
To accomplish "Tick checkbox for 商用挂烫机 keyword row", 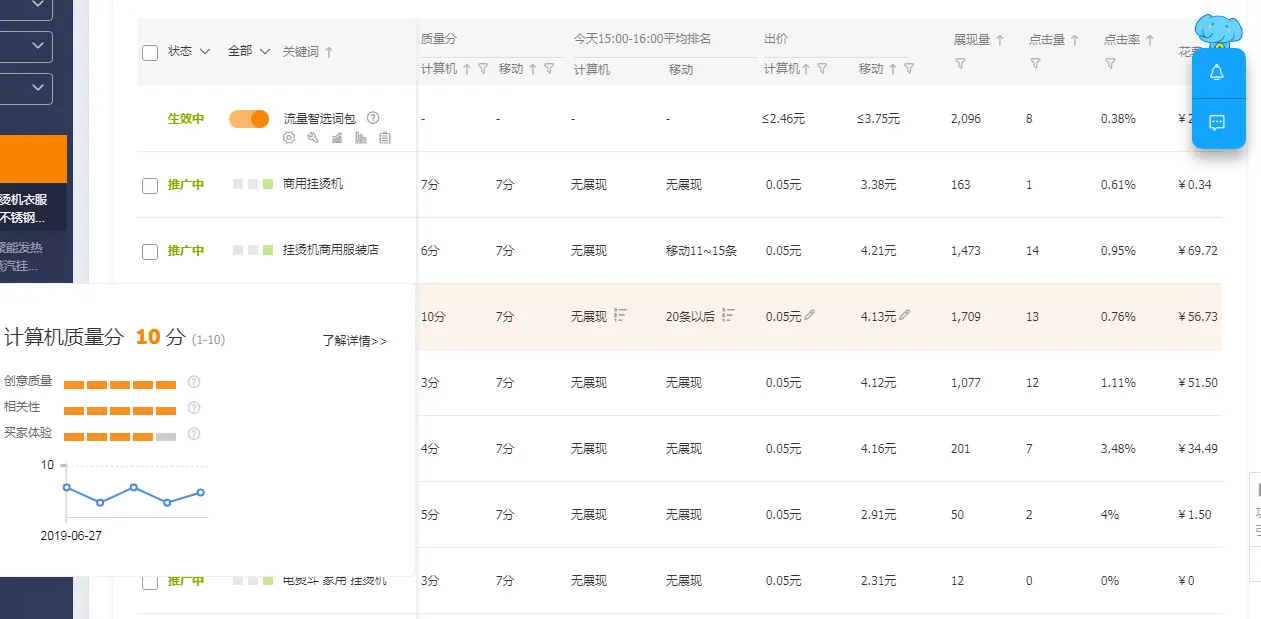I will pyautogui.click(x=150, y=186).
